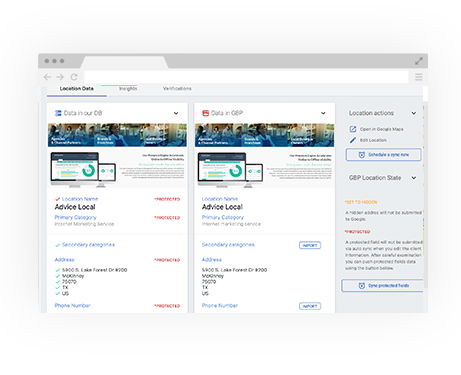Toggle checkmark beside 5900 S. Lake Forest Dr in DB
461x375 pixels.
tap(58, 270)
